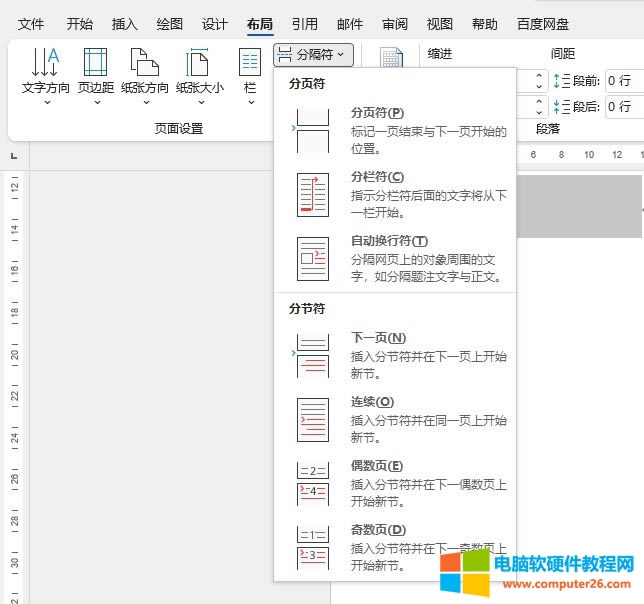Click the 栏 columns icon
Screen dimensions: 644x604
click(250, 62)
